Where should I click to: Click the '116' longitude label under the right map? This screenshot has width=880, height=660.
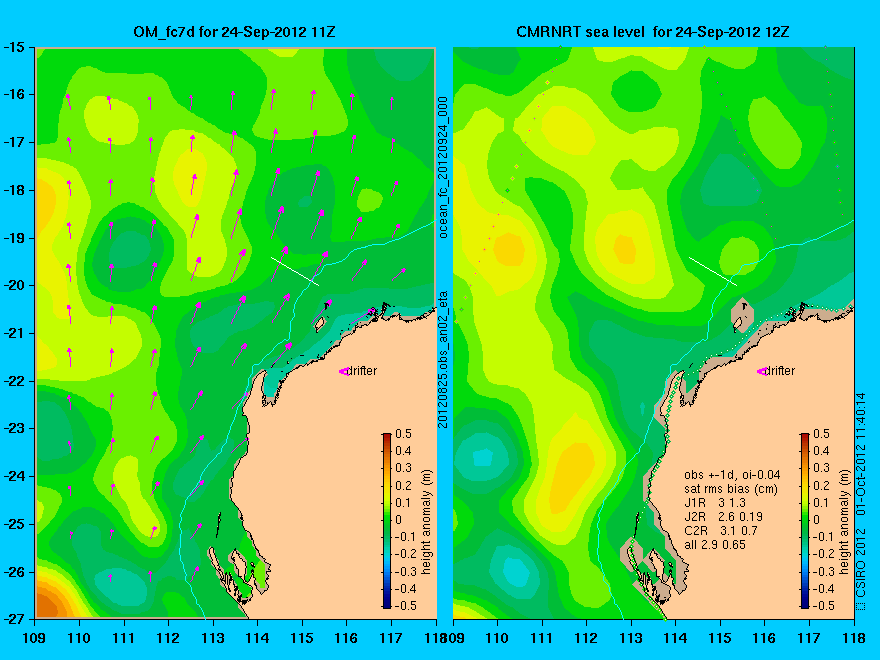click(x=764, y=638)
